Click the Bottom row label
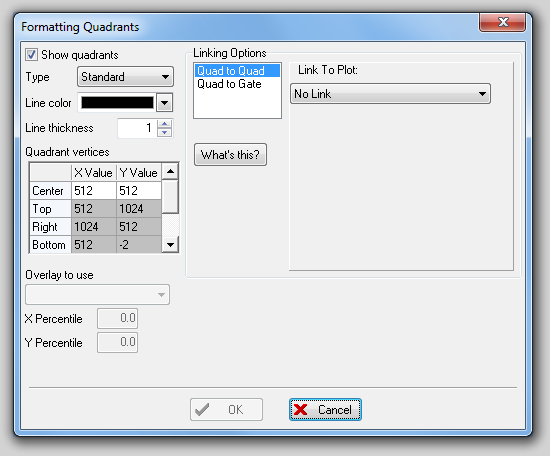Screen dimensions: 550x456 tap(51, 244)
